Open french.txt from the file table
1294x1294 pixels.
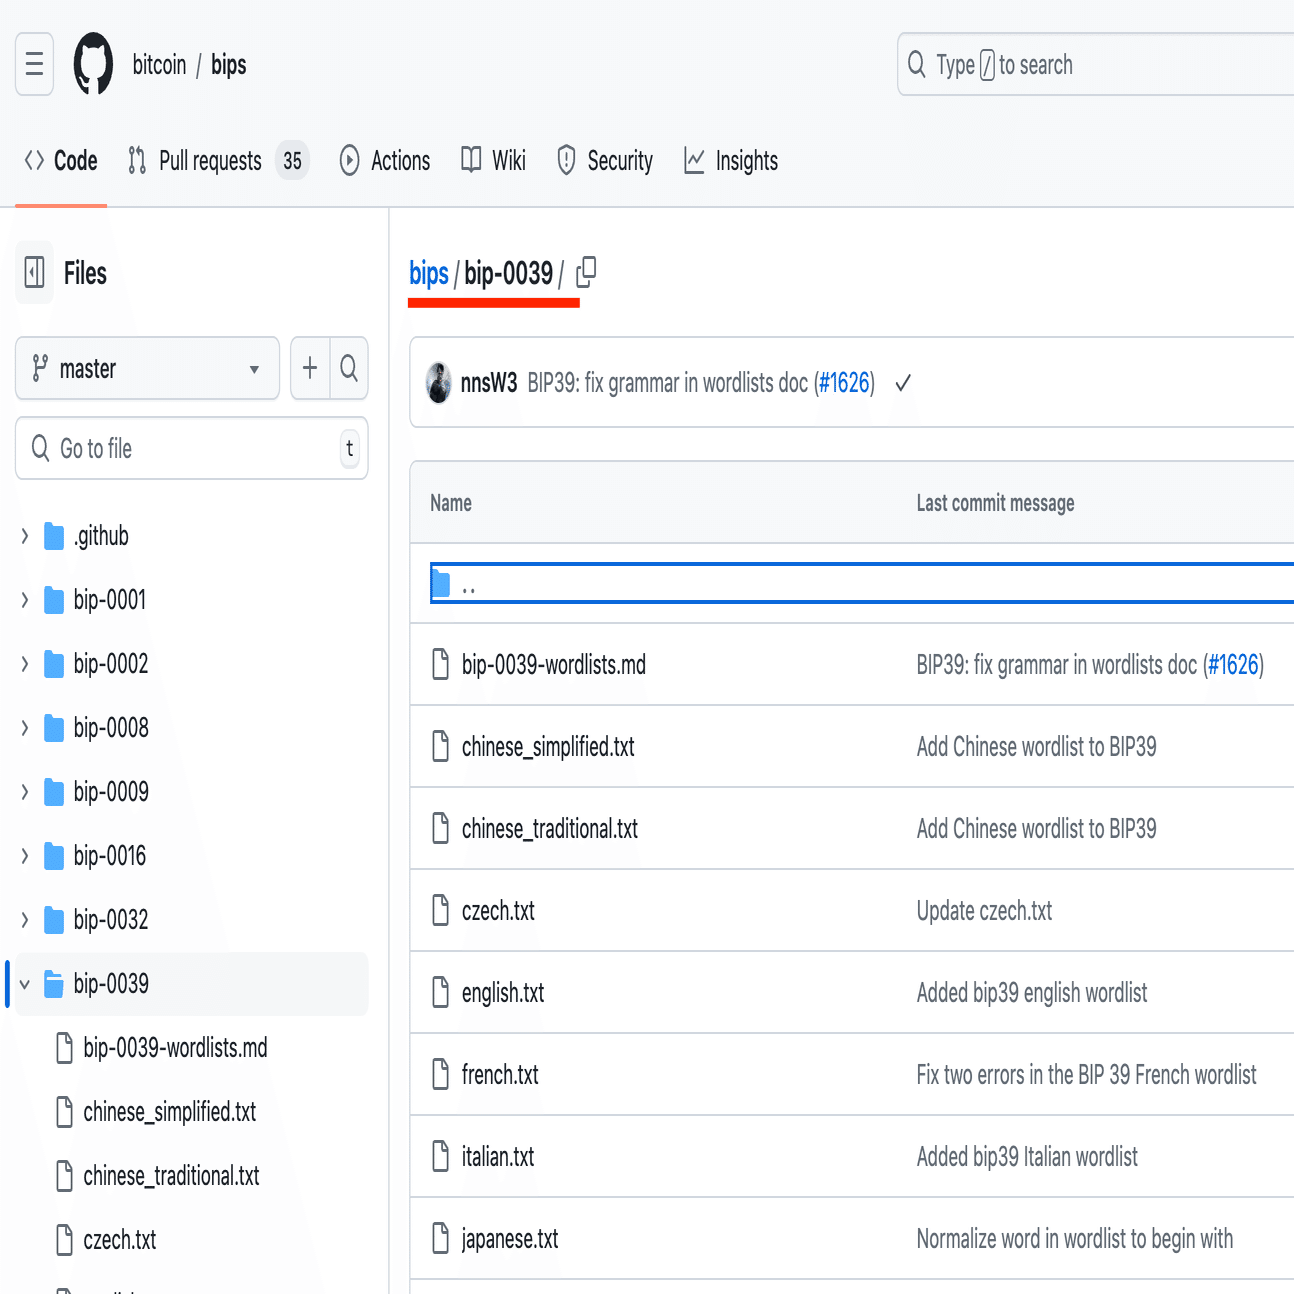coord(500,1075)
